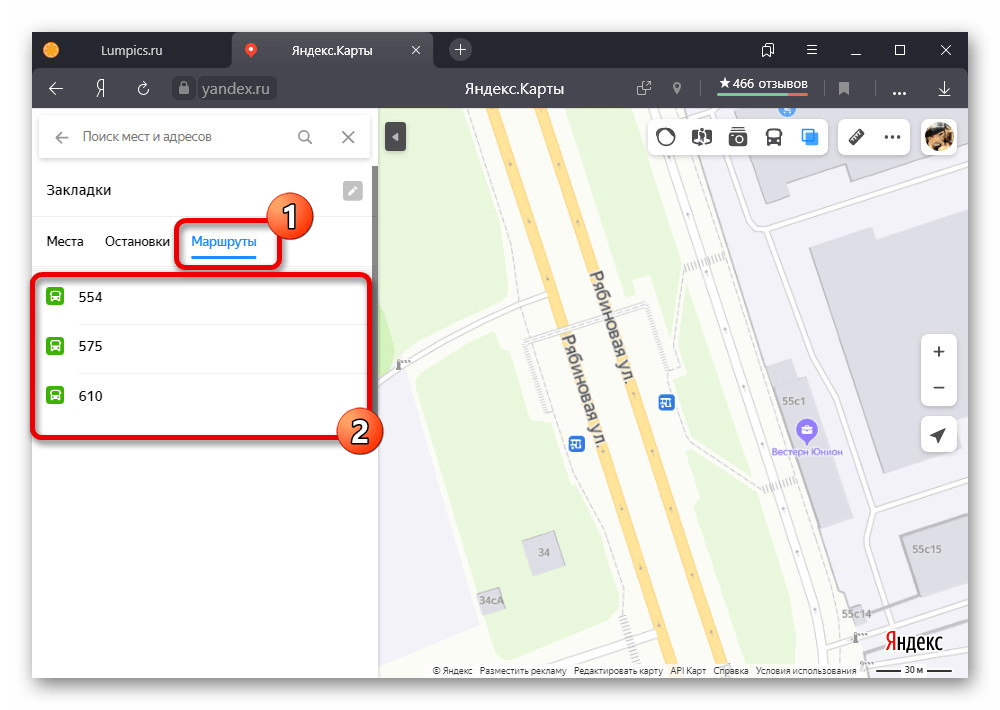Image resolution: width=1000 pixels, height=710 pixels.
Task: Zoom in the map with plus button
Action: (x=939, y=352)
